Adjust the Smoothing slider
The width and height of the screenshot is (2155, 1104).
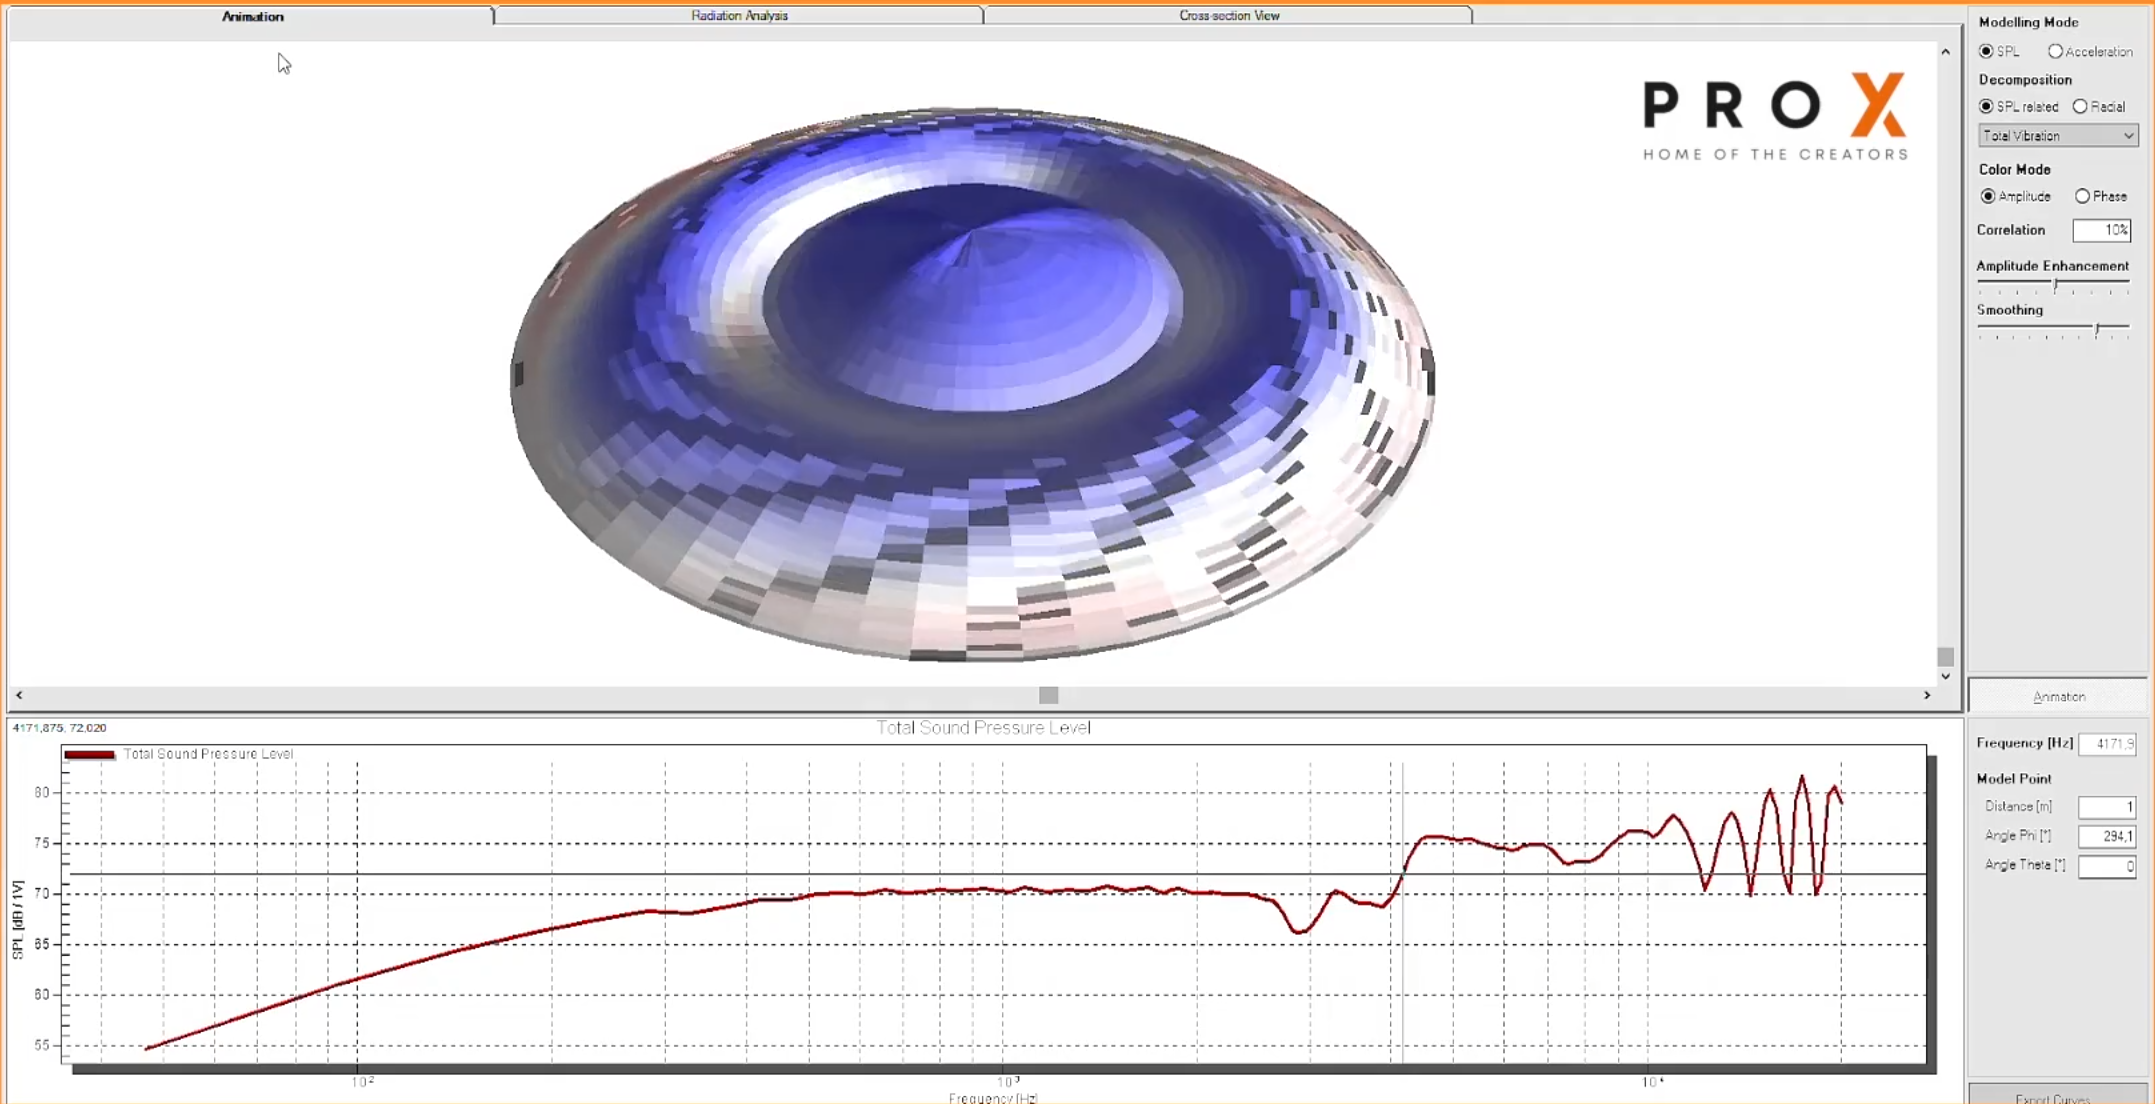pyautogui.click(x=2097, y=330)
